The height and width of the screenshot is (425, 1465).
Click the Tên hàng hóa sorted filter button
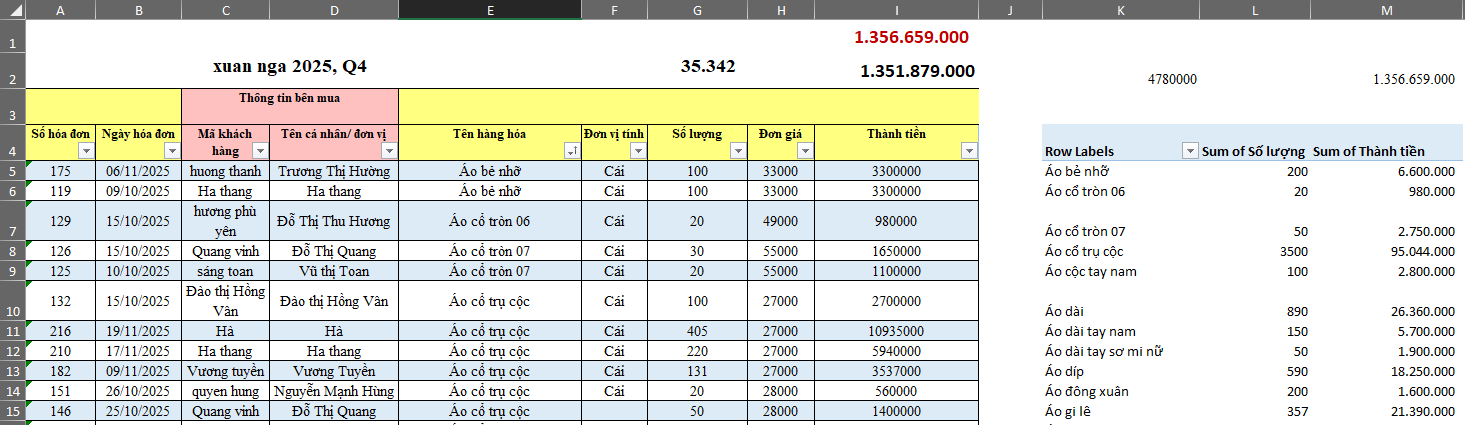click(x=571, y=151)
